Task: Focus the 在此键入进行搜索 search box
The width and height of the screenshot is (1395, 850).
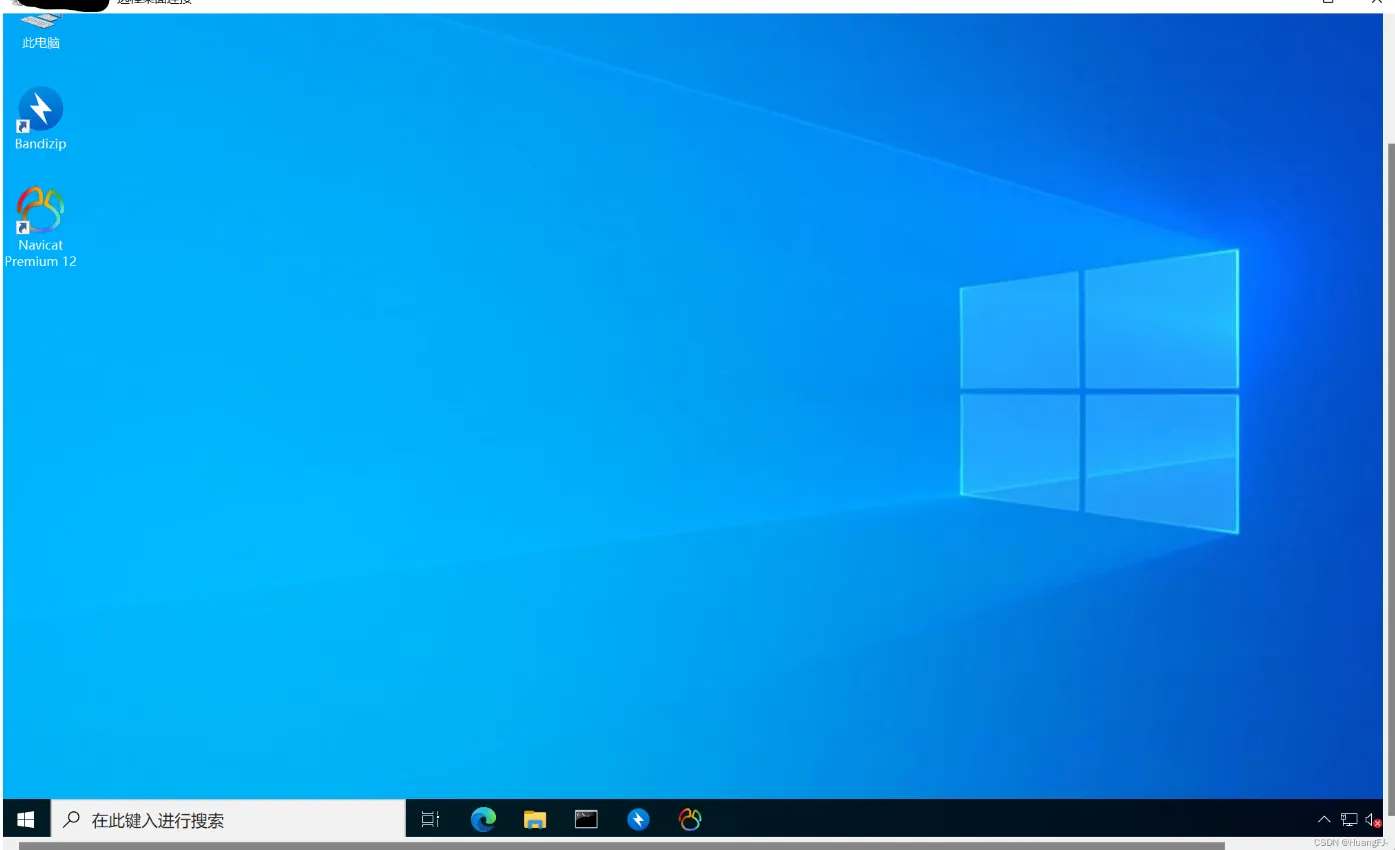Action: click(228, 820)
